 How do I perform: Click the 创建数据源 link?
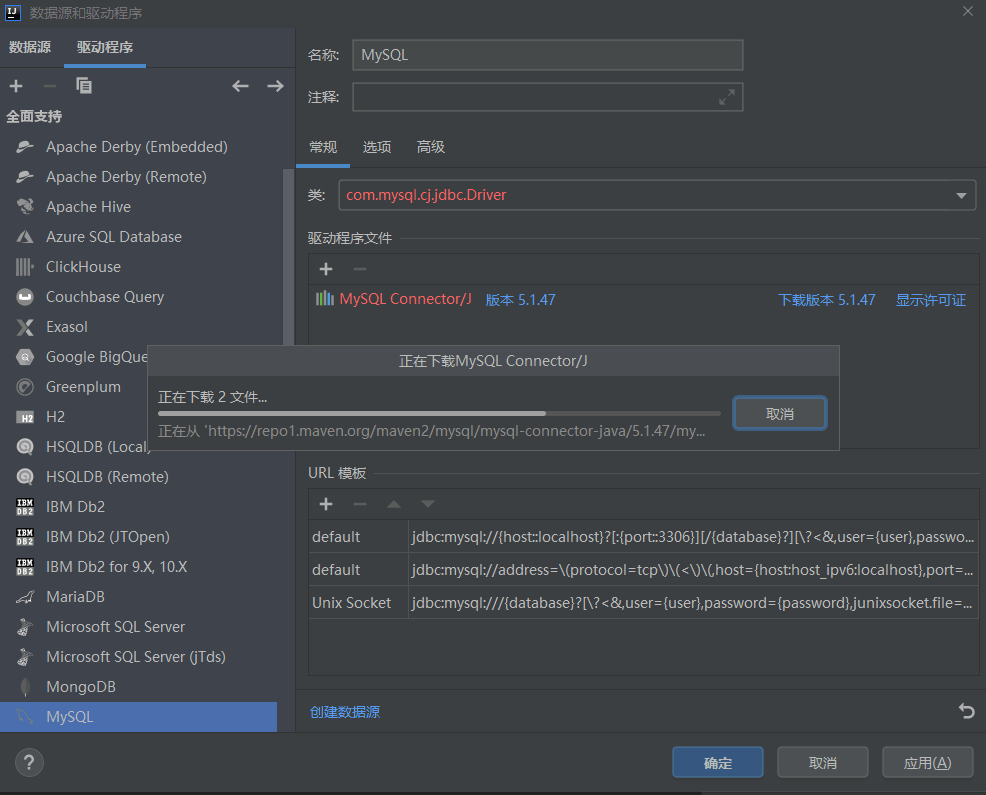point(344,711)
